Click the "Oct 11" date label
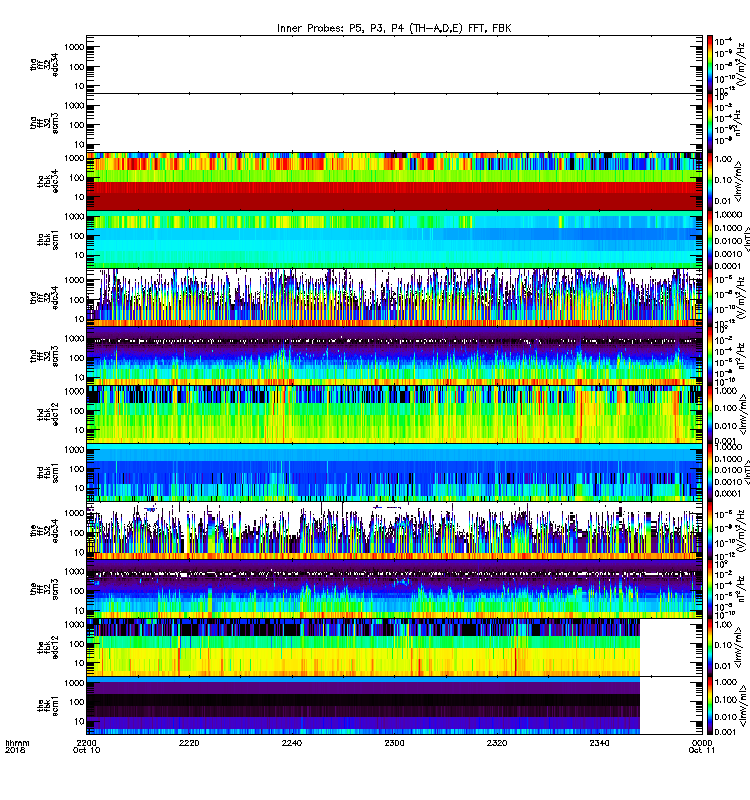 coord(702,750)
